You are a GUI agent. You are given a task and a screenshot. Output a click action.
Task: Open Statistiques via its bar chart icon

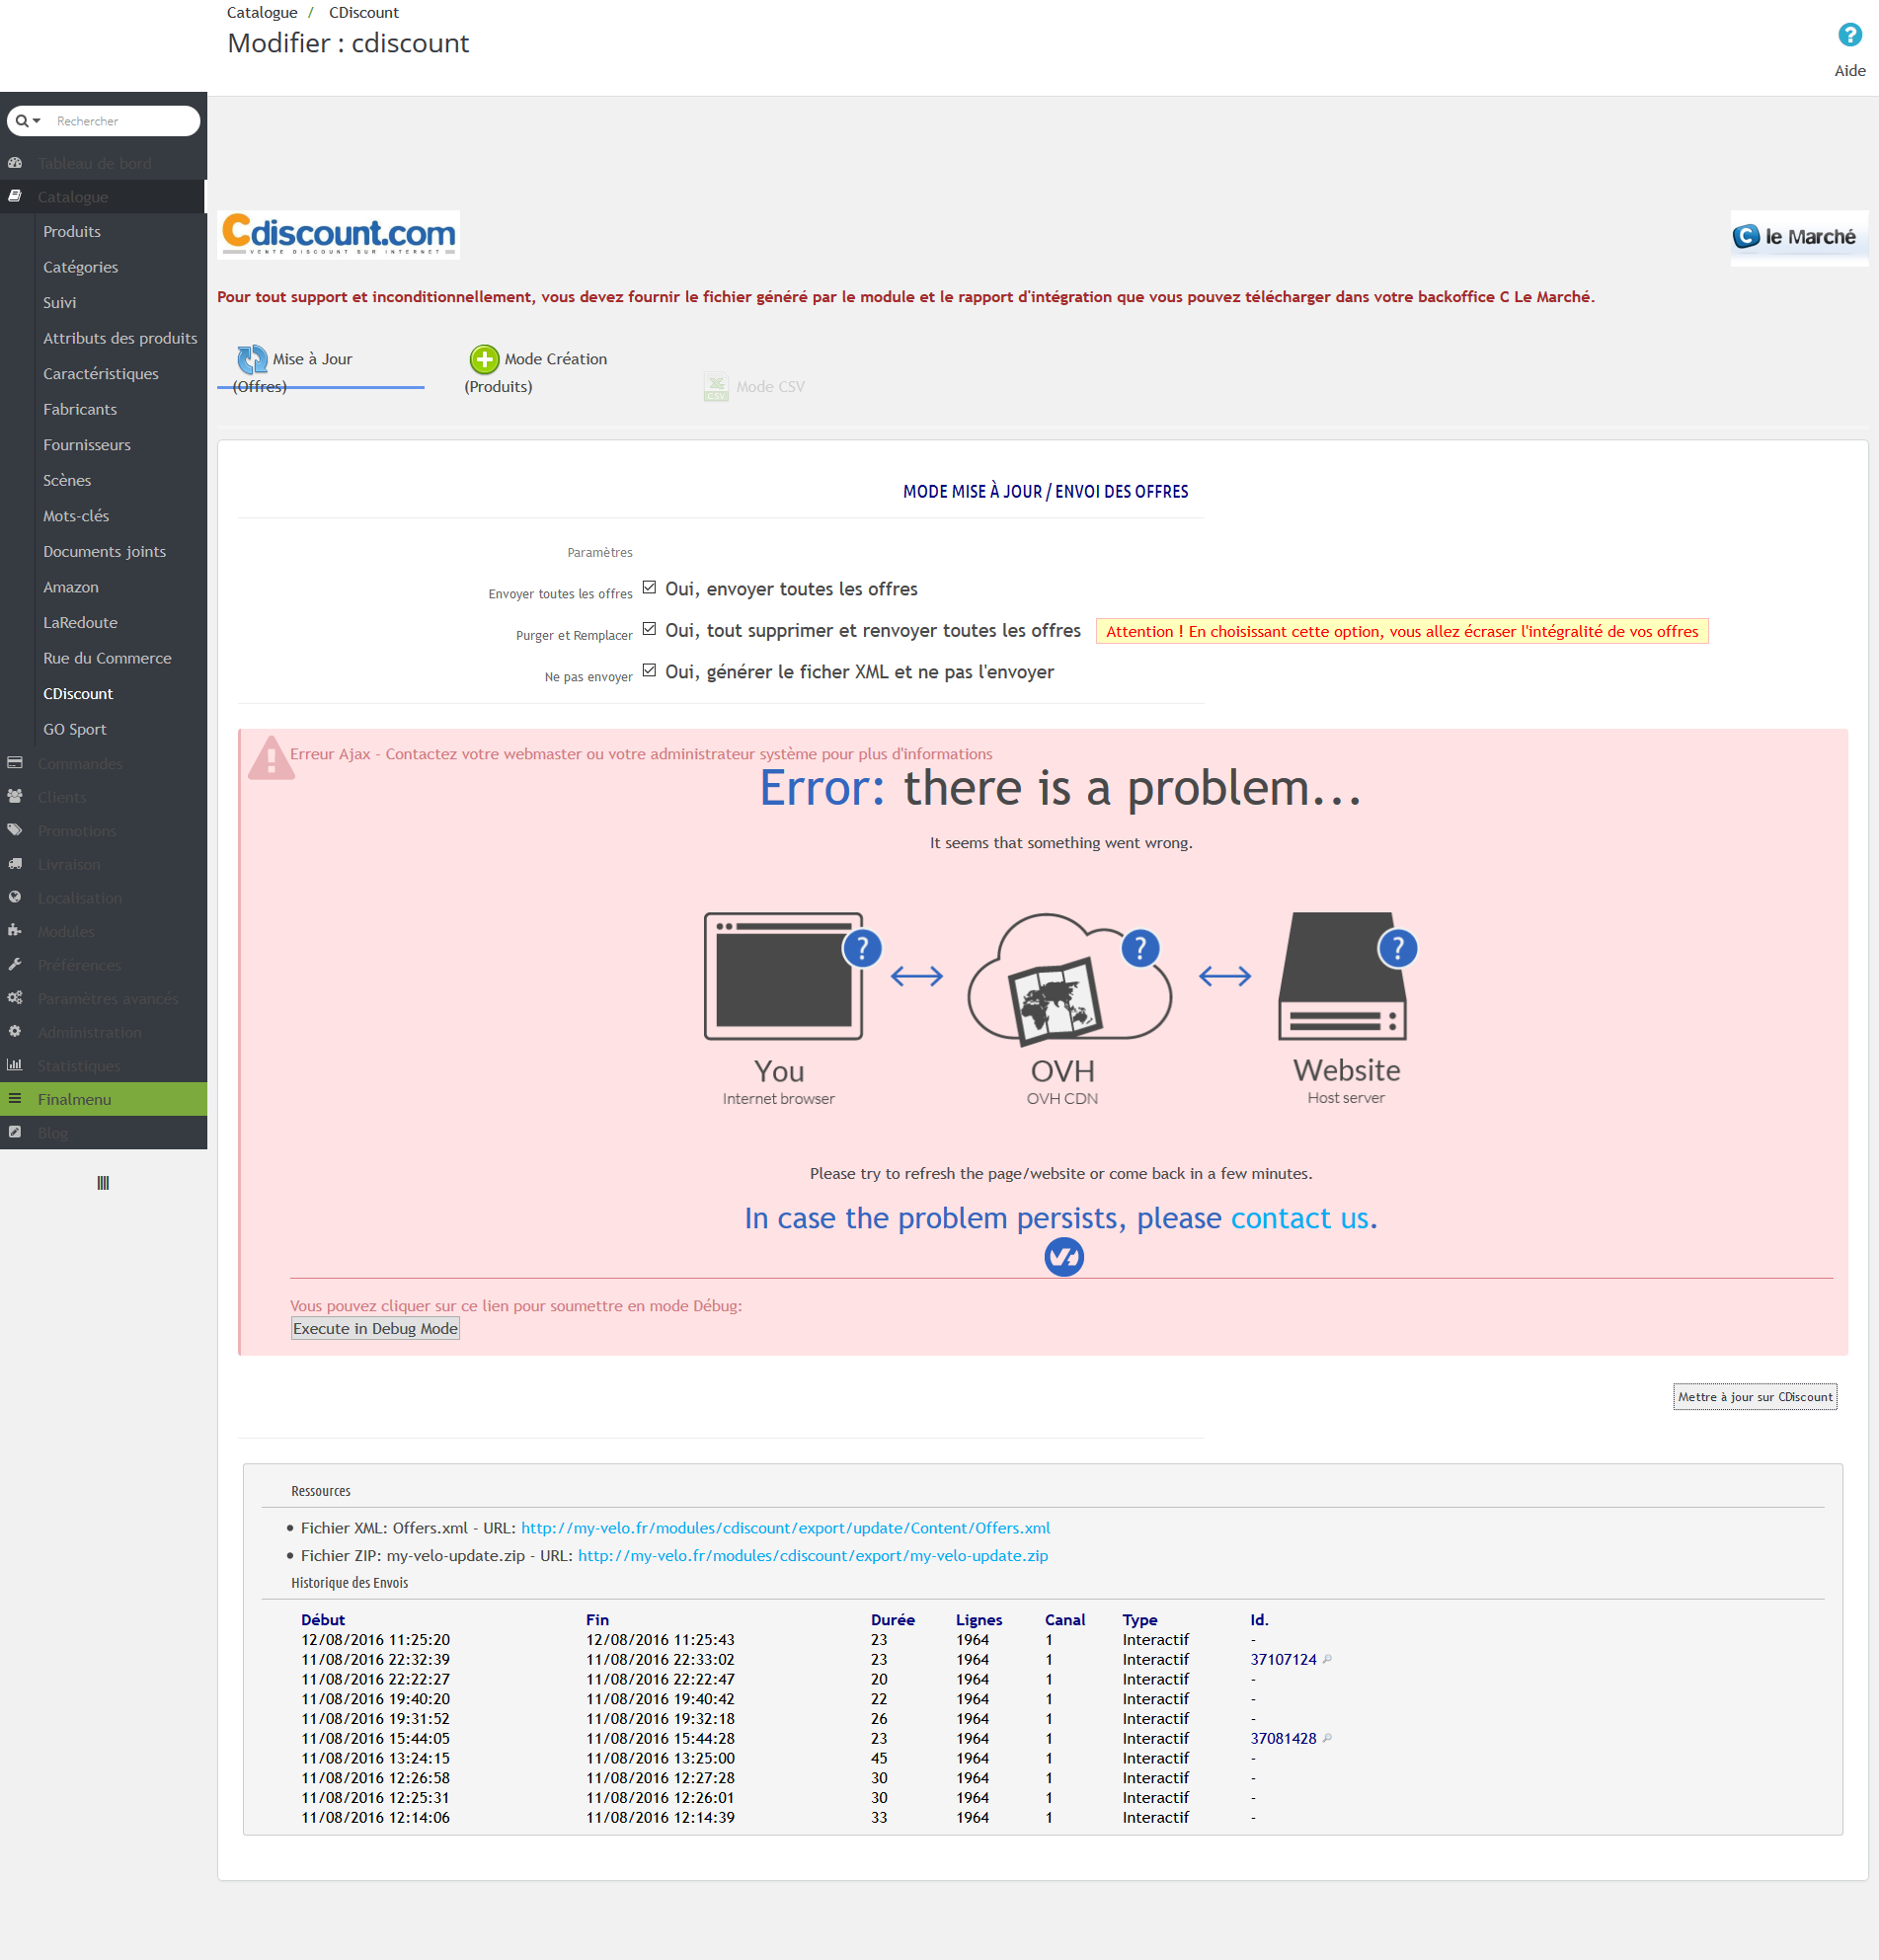tap(15, 1065)
